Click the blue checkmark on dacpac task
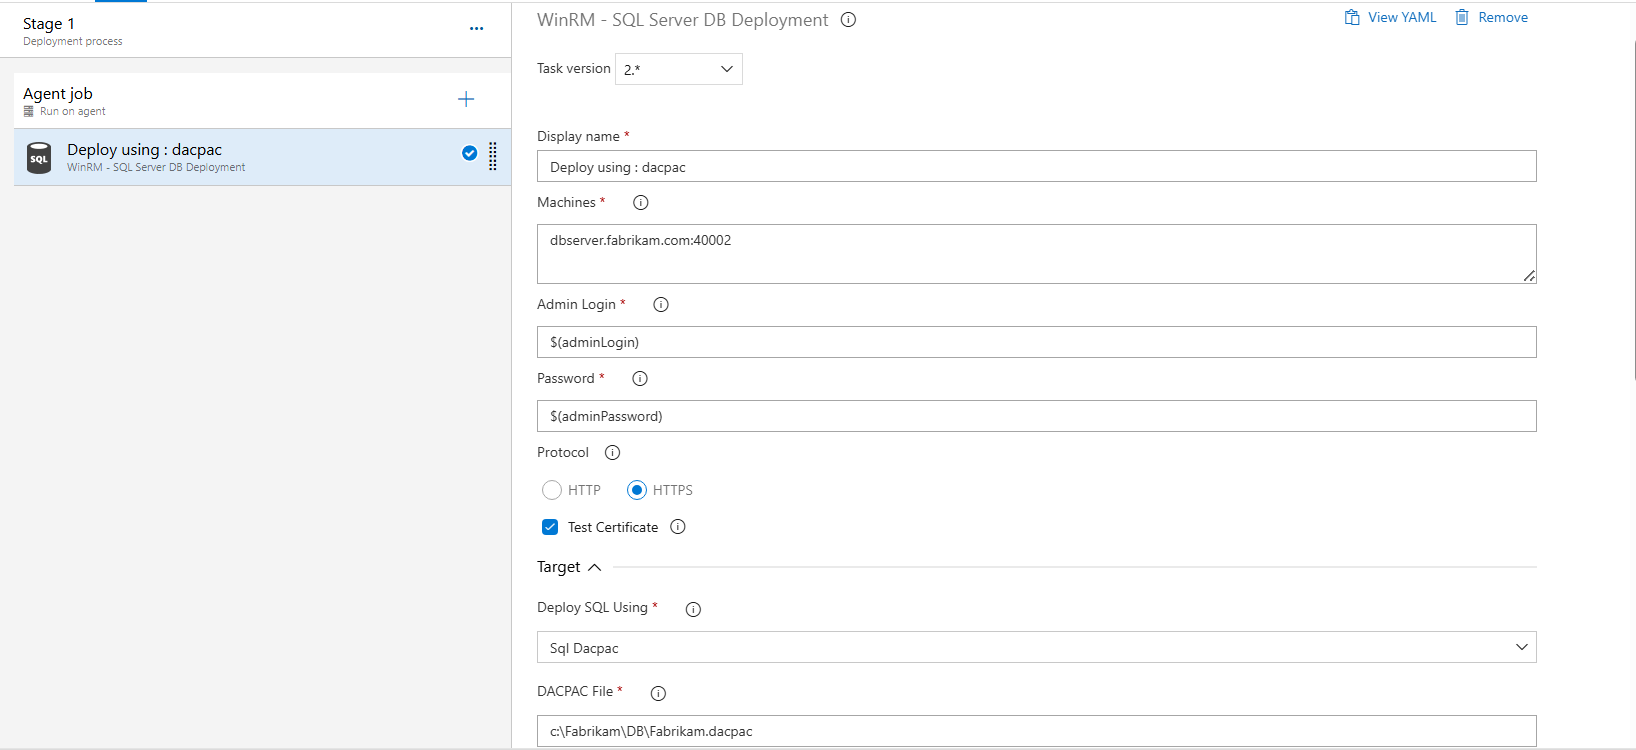 (x=469, y=153)
